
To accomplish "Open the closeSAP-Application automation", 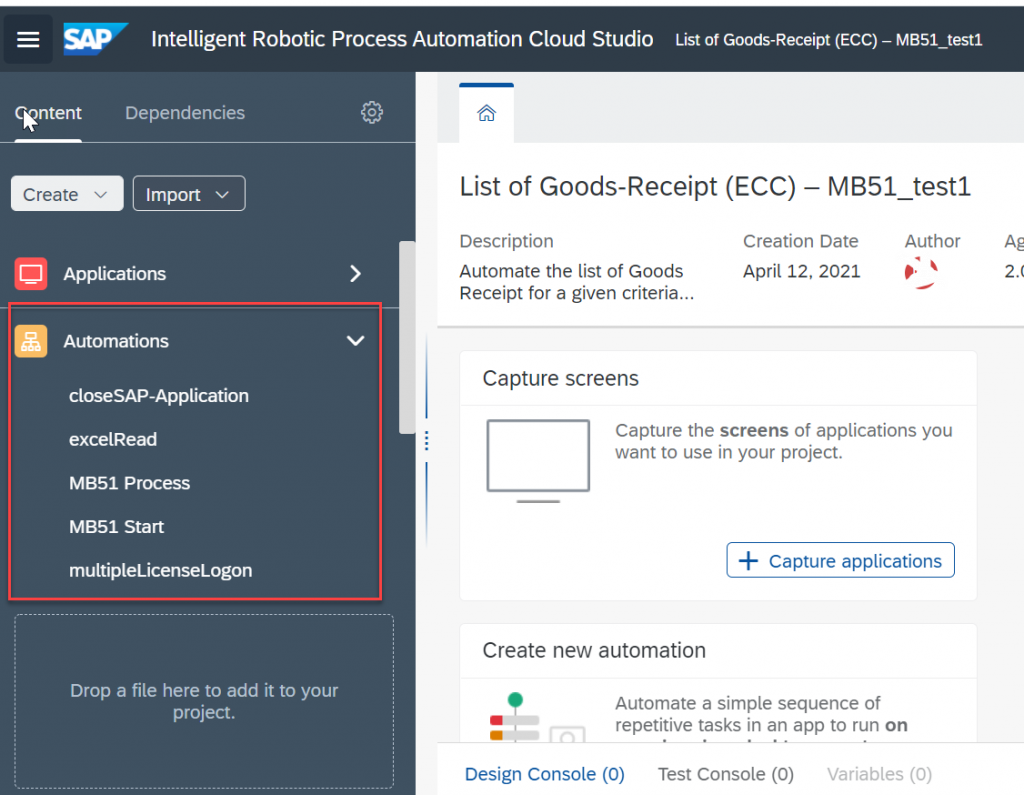I will click(x=159, y=396).
